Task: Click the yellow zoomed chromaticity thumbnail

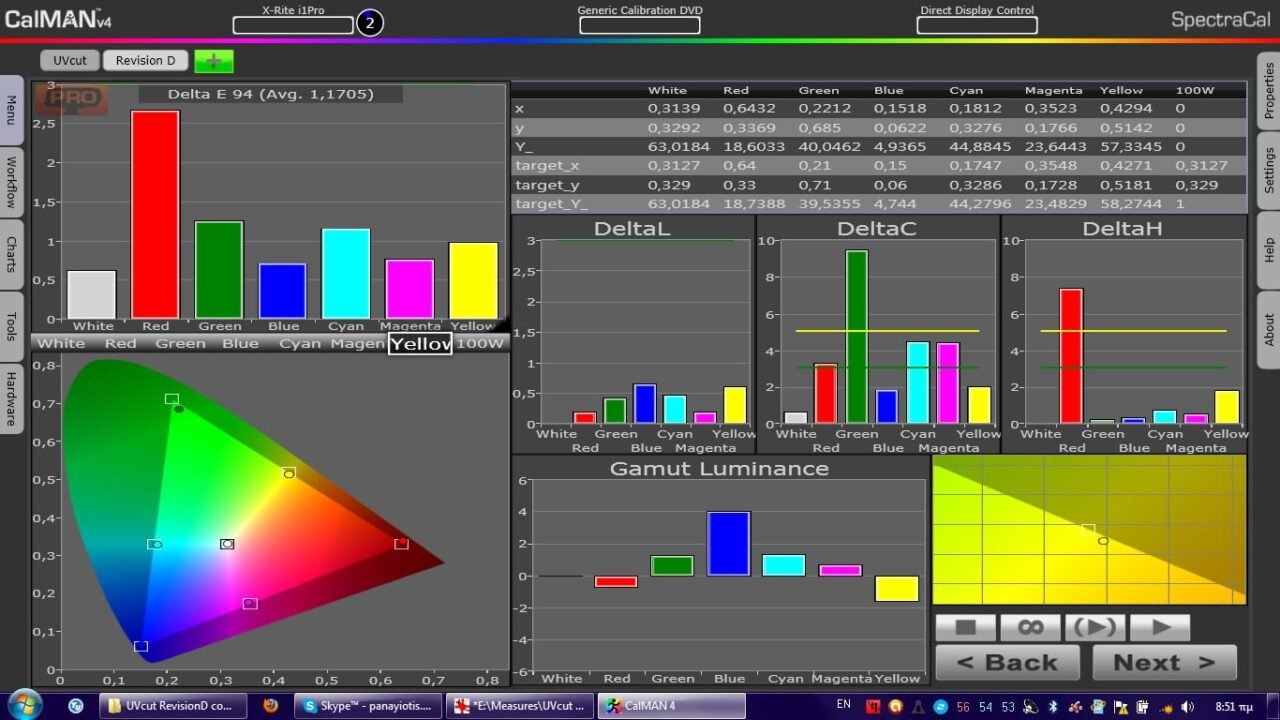Action: (x=1089, y=530)
